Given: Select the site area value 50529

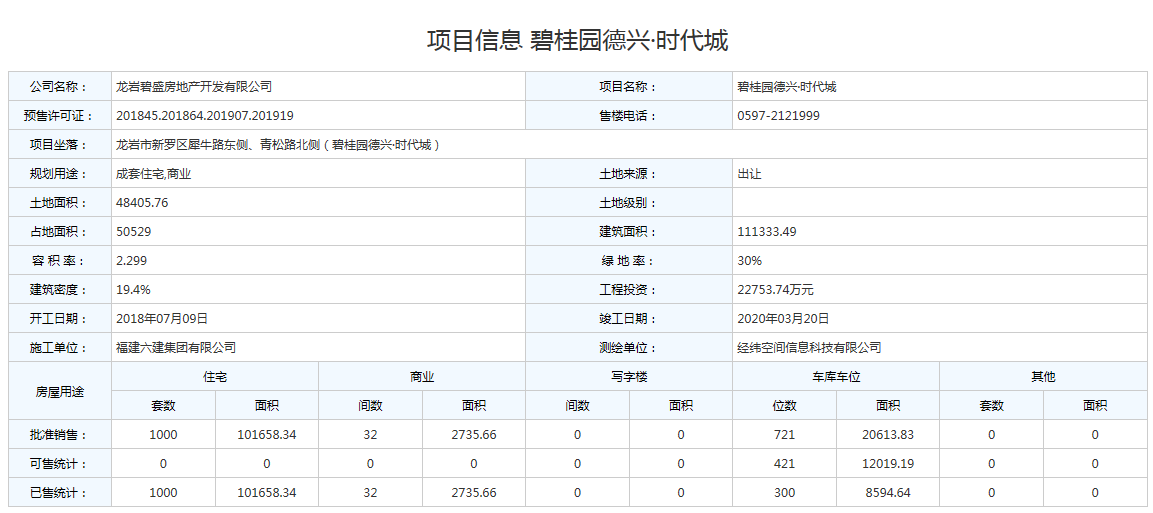Looking at the screenshot, I should click(x=134, y=232).
